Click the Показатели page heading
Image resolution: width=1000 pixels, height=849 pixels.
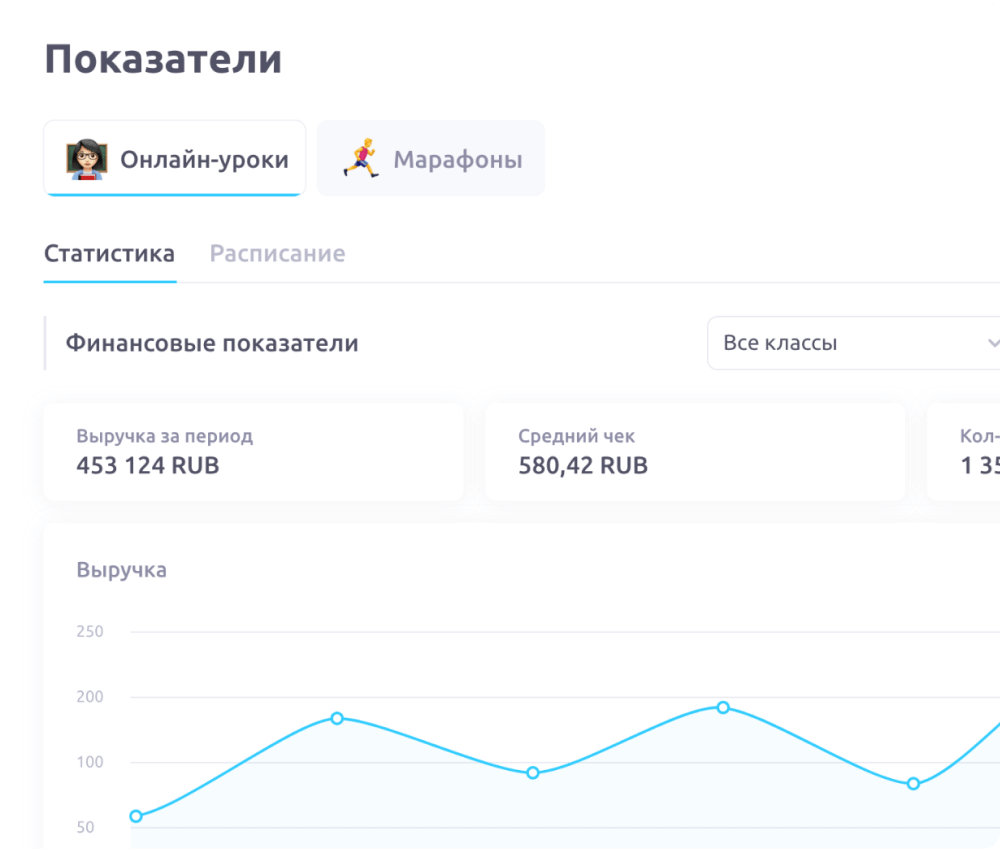(163, 59)
